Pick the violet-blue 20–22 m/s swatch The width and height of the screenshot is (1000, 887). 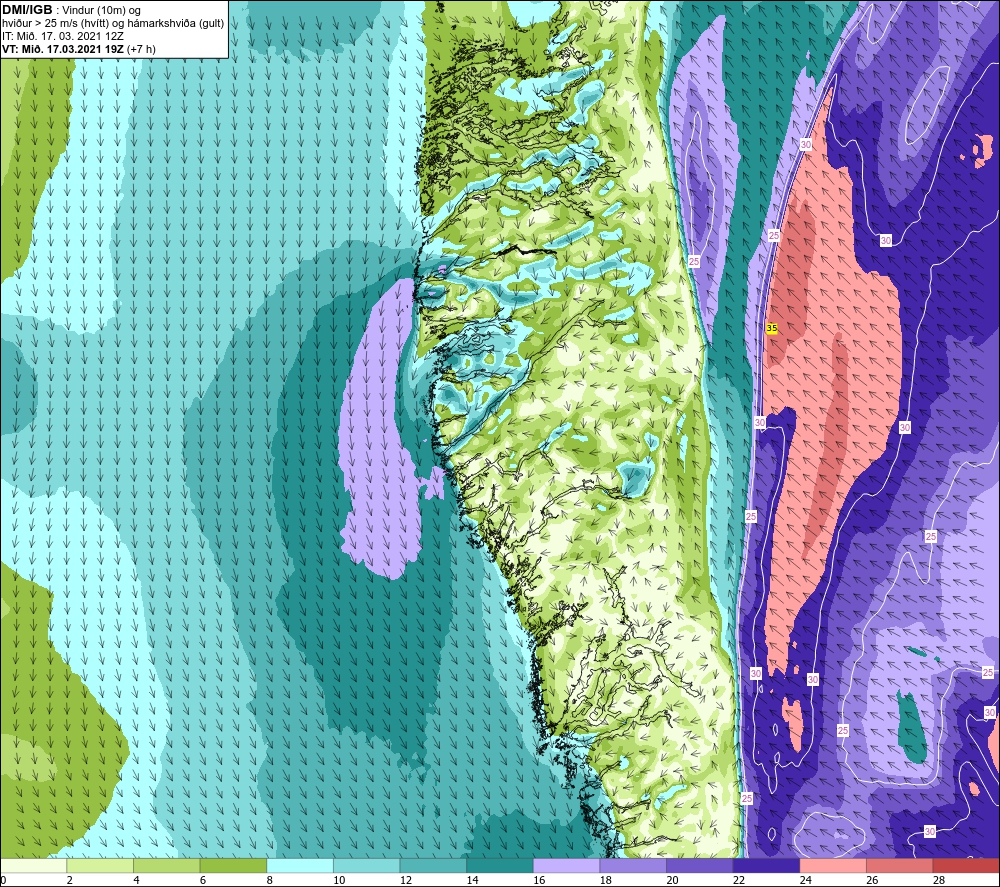pyautogui.click(x=700, y=866)
